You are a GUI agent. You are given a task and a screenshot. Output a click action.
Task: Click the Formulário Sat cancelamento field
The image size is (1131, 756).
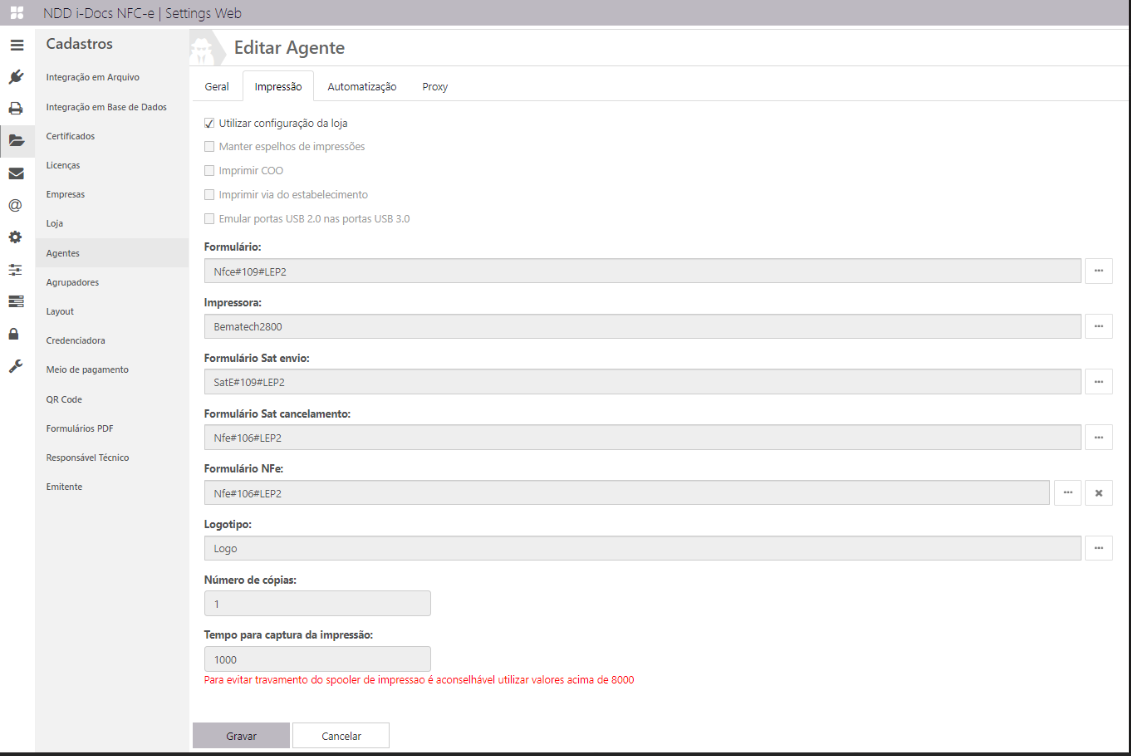tap(643, 438)
